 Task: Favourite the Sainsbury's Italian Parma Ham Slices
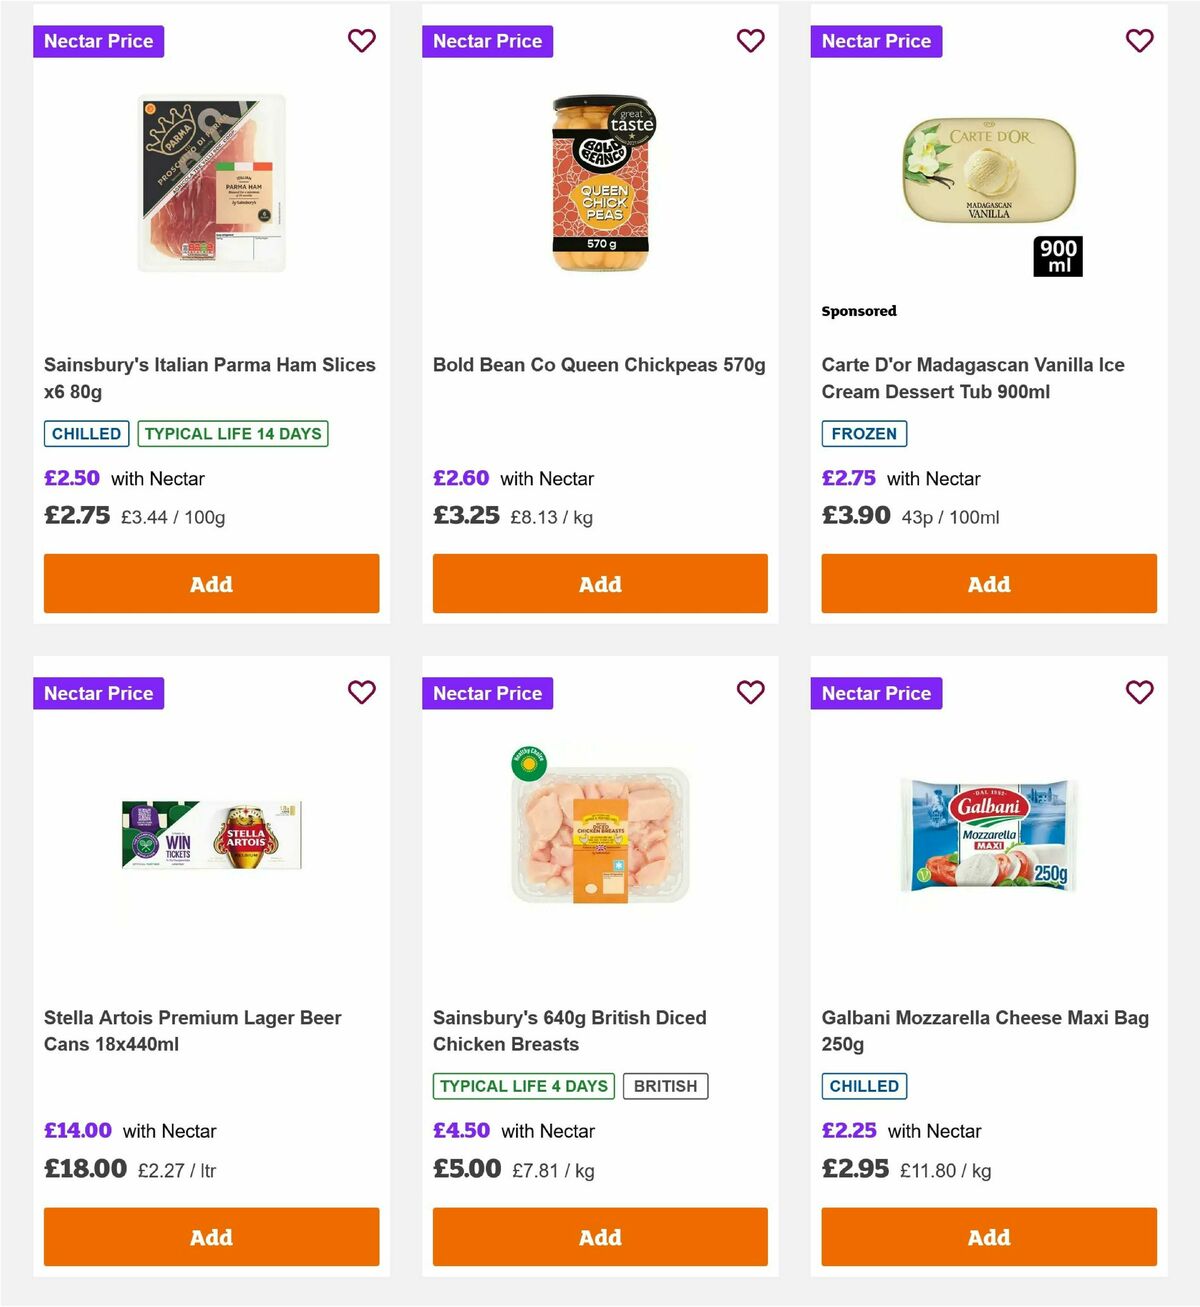pos(361,41)
